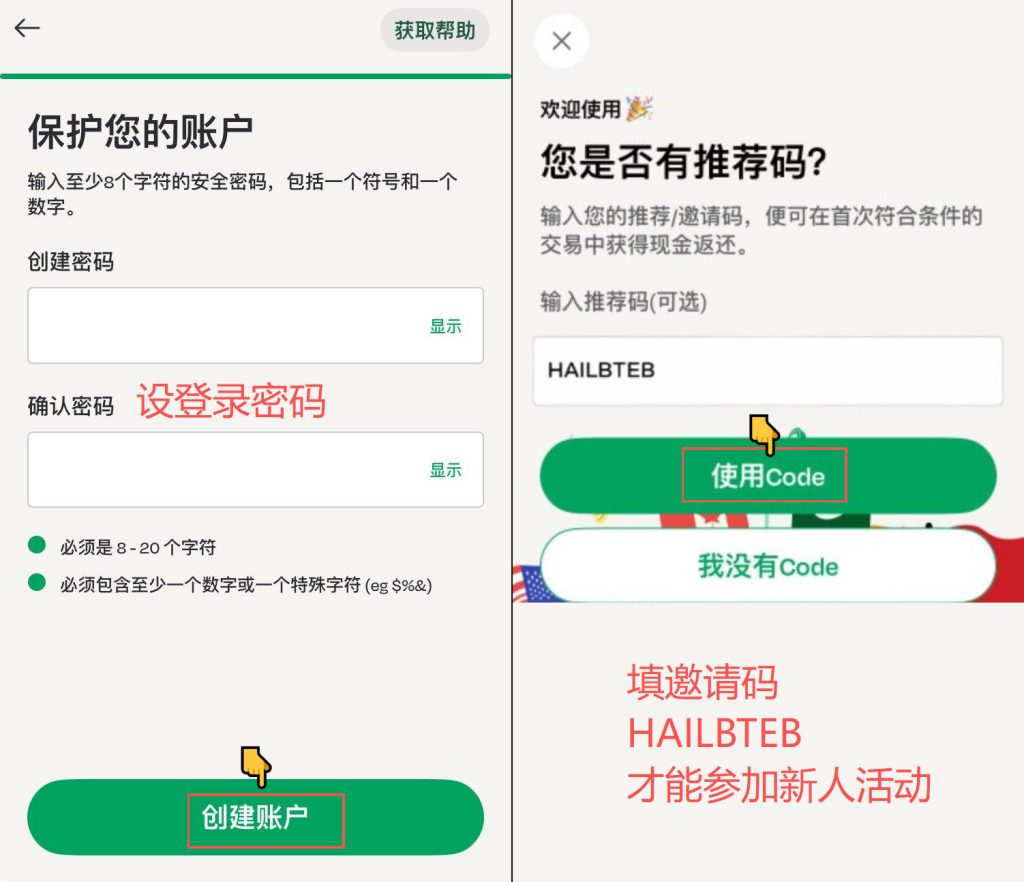The image size is (1024, 882).
Task: Choose the 我没有Code button
Action: 768,565
